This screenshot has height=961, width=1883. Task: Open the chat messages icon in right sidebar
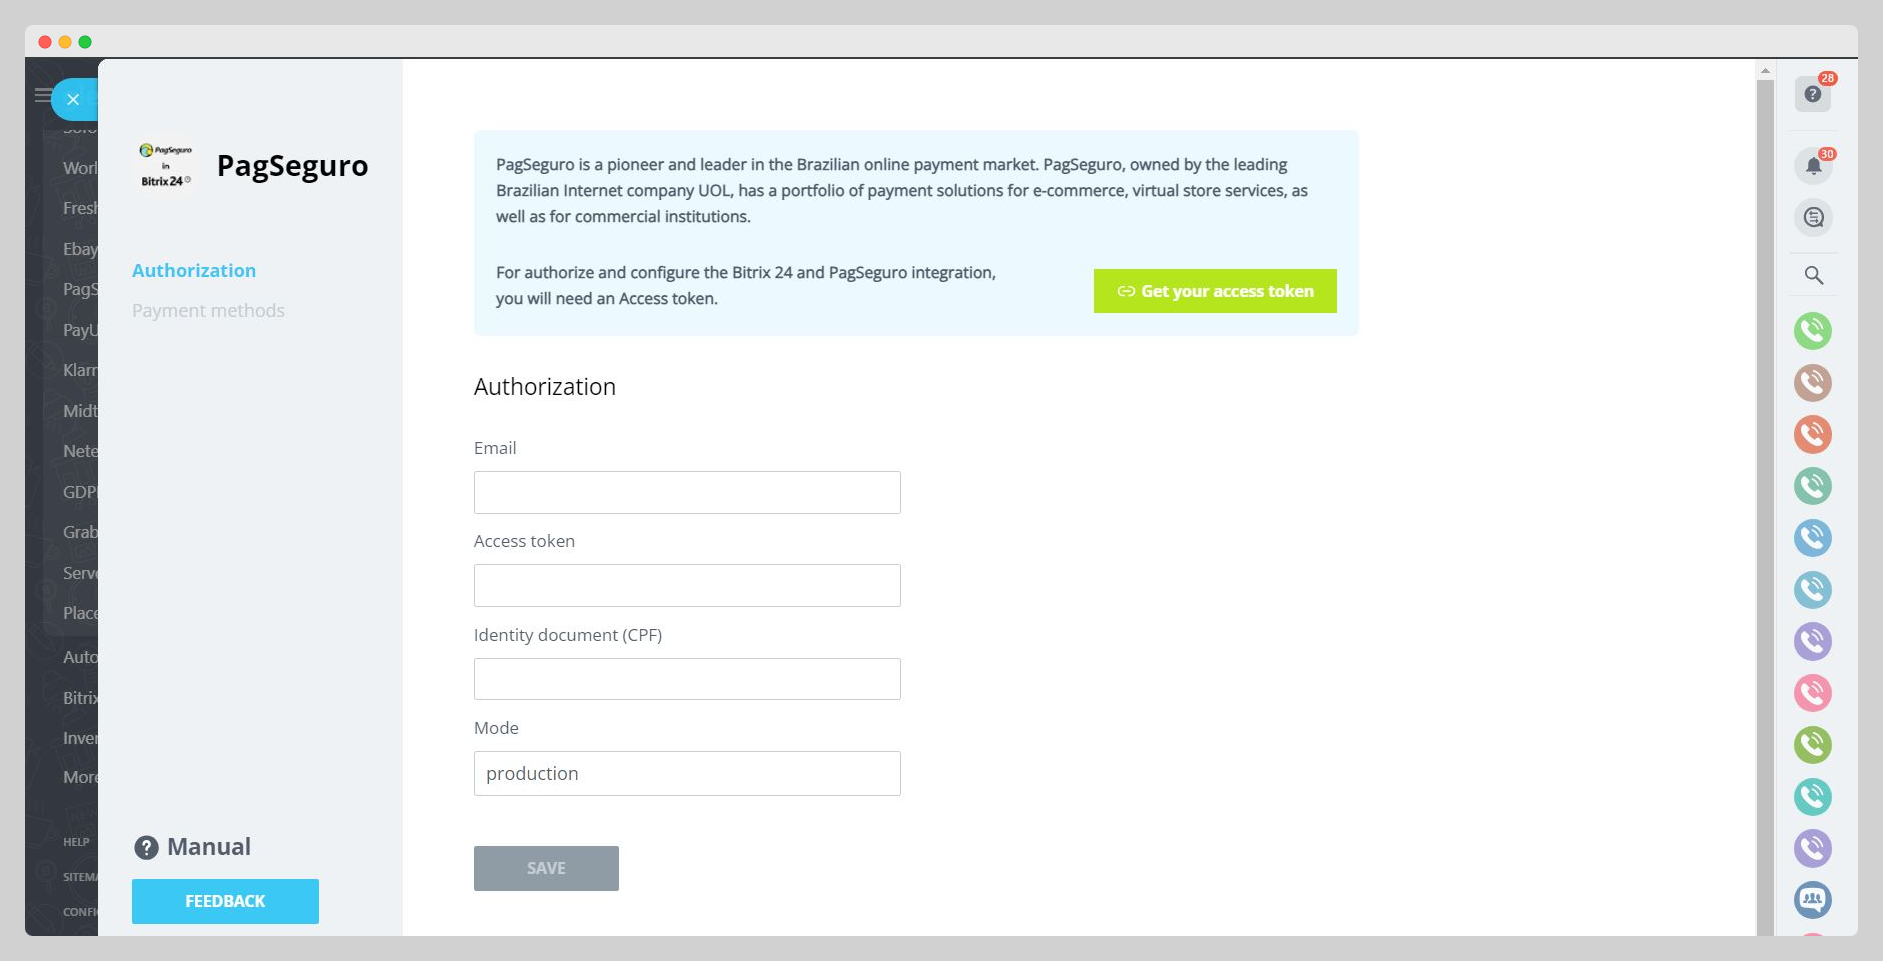coord(1812,218)
